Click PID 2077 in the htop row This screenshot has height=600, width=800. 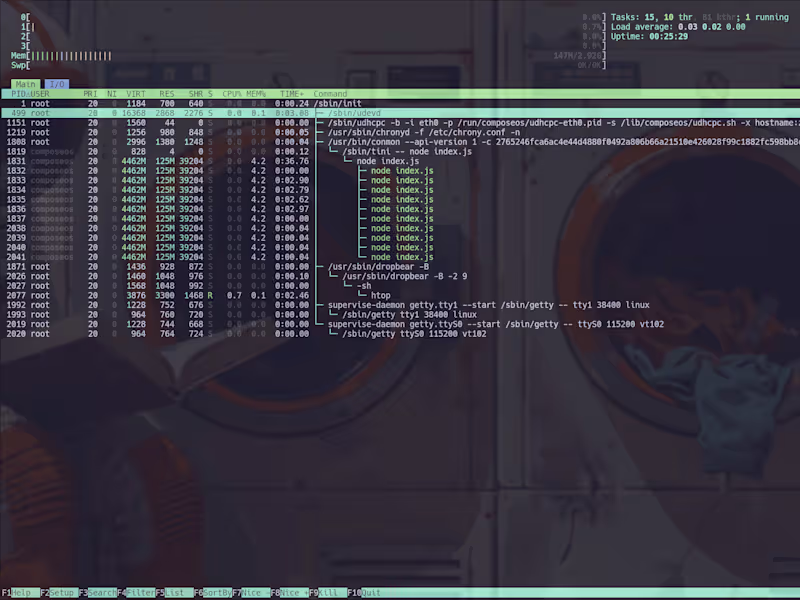pyautogui.click(x=16, y=295)
